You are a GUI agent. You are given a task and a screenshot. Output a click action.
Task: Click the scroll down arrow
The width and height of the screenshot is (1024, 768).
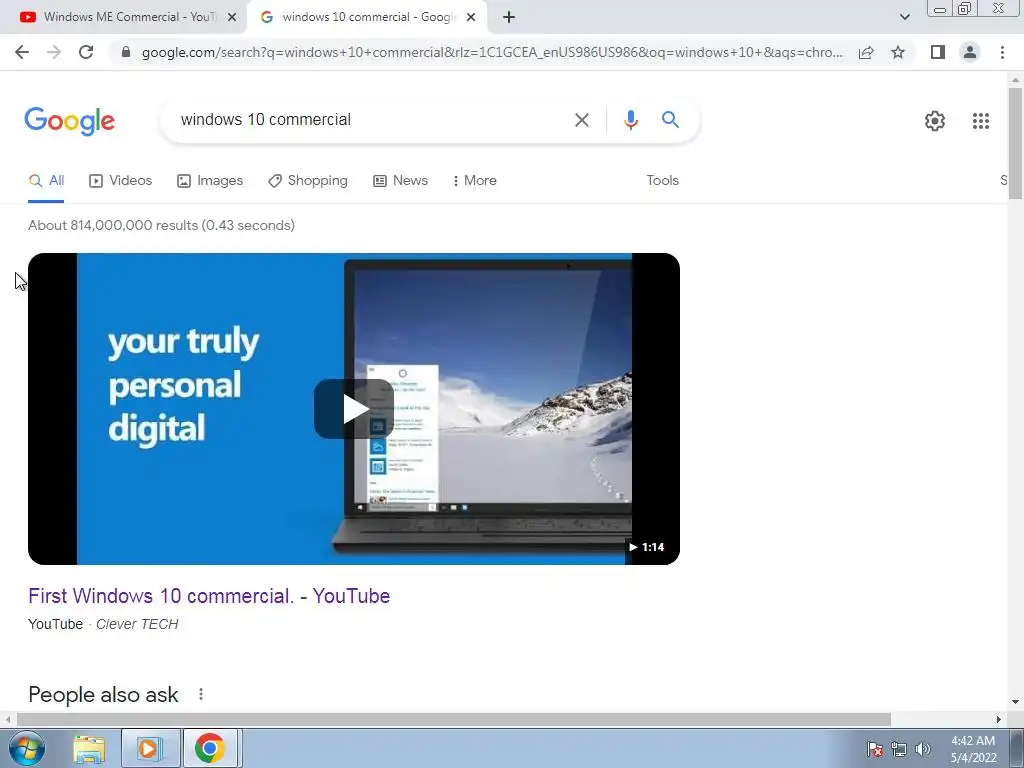pyautogui.click(x=1015, y=703)
